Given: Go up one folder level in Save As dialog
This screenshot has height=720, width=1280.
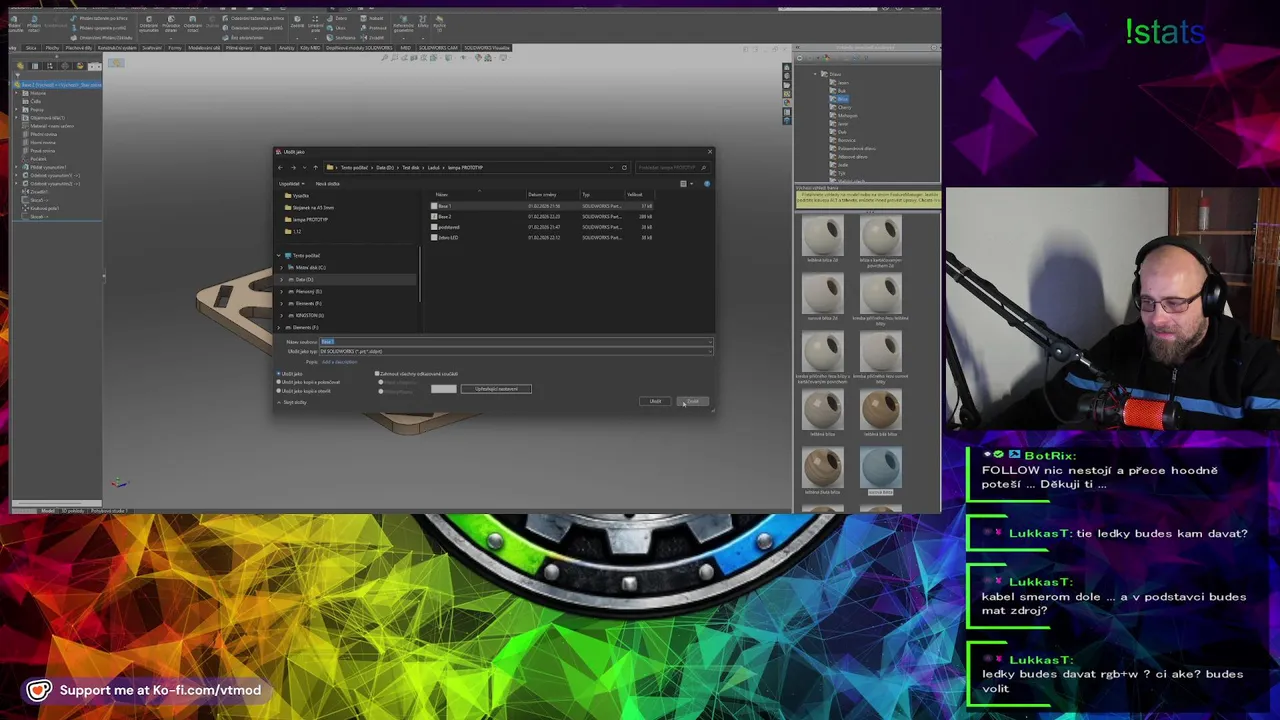Looking at the screenshot, I should coord(315,167).
